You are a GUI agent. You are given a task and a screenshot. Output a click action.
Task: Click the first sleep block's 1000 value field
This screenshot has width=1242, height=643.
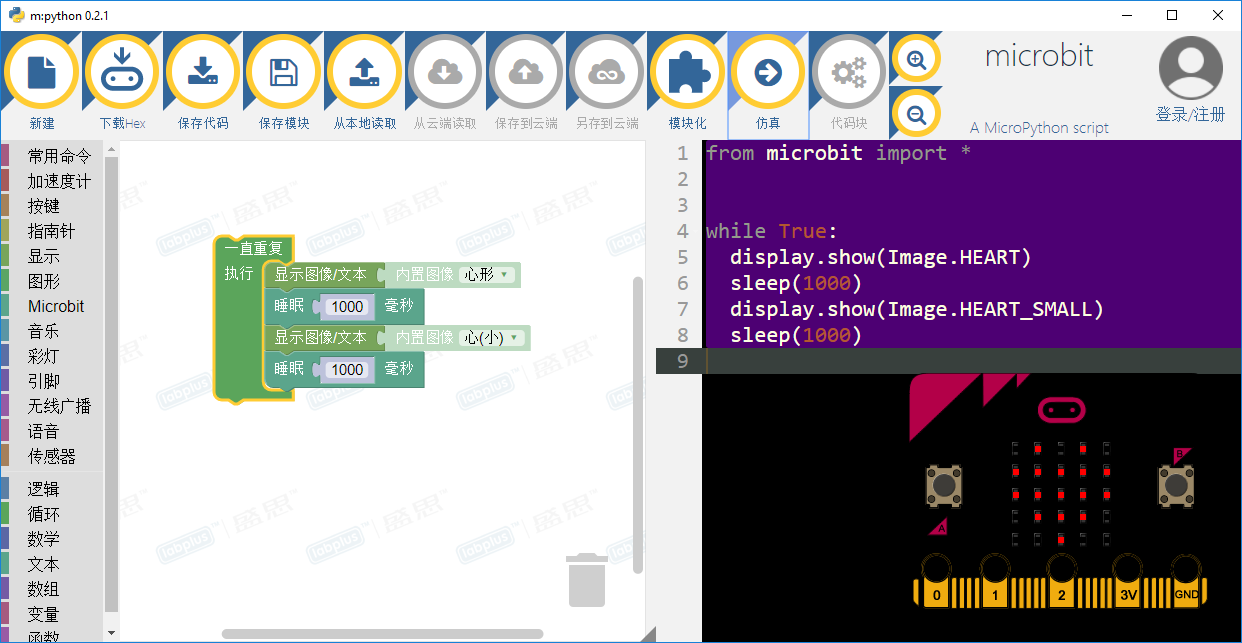tap(347, 307)
